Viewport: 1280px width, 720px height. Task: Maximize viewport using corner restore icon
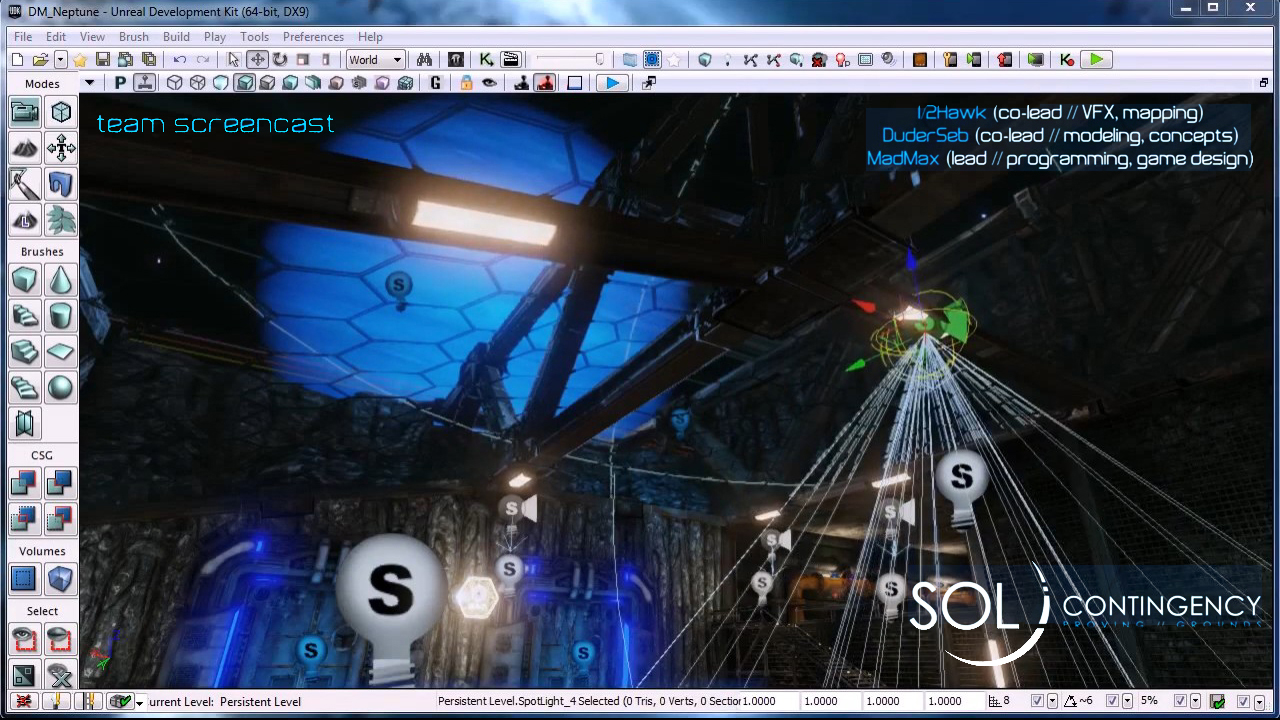click(x=1264, y=83)
